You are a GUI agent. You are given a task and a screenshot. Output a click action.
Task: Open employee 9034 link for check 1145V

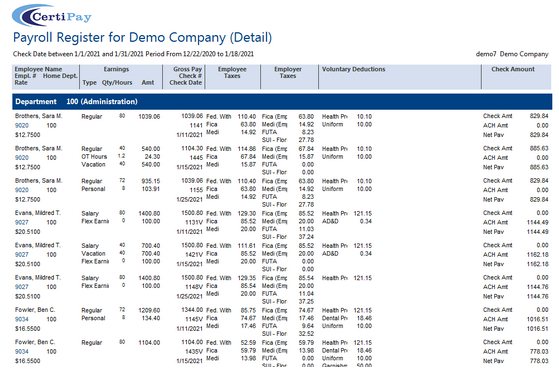tap(22, 319)
